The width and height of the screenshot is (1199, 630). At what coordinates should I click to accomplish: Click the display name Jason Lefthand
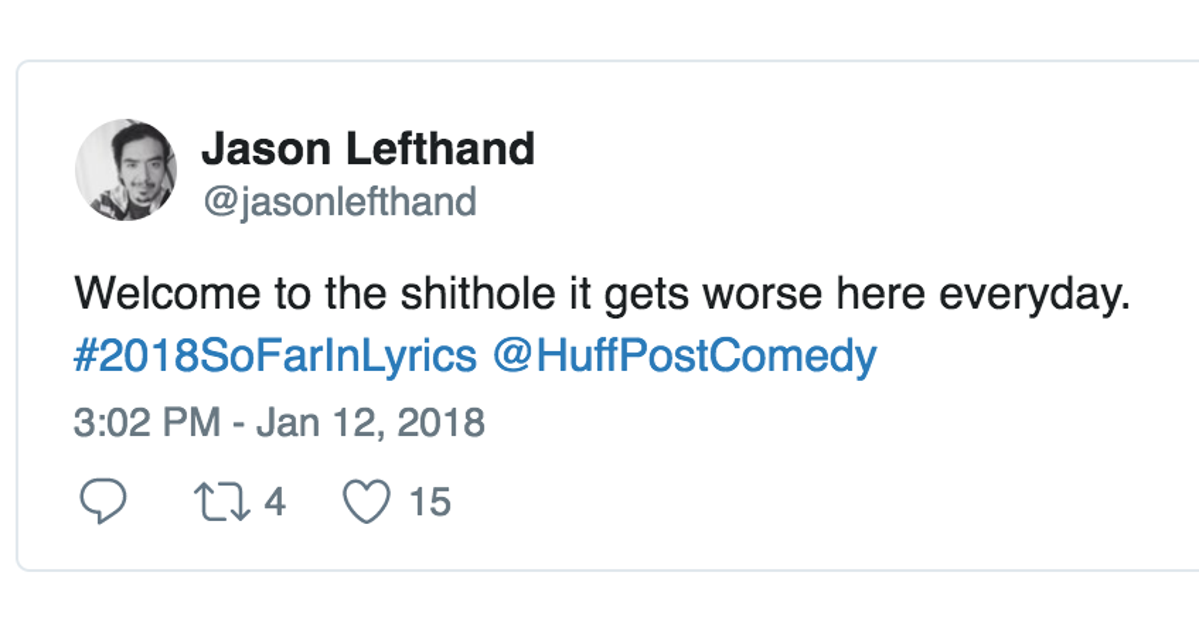[x=368, y=150]
